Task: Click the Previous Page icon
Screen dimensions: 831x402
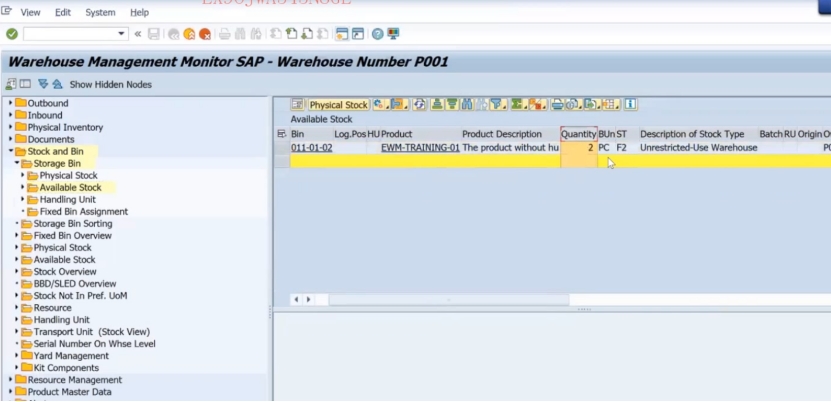Action: click(x=291, y=34)
